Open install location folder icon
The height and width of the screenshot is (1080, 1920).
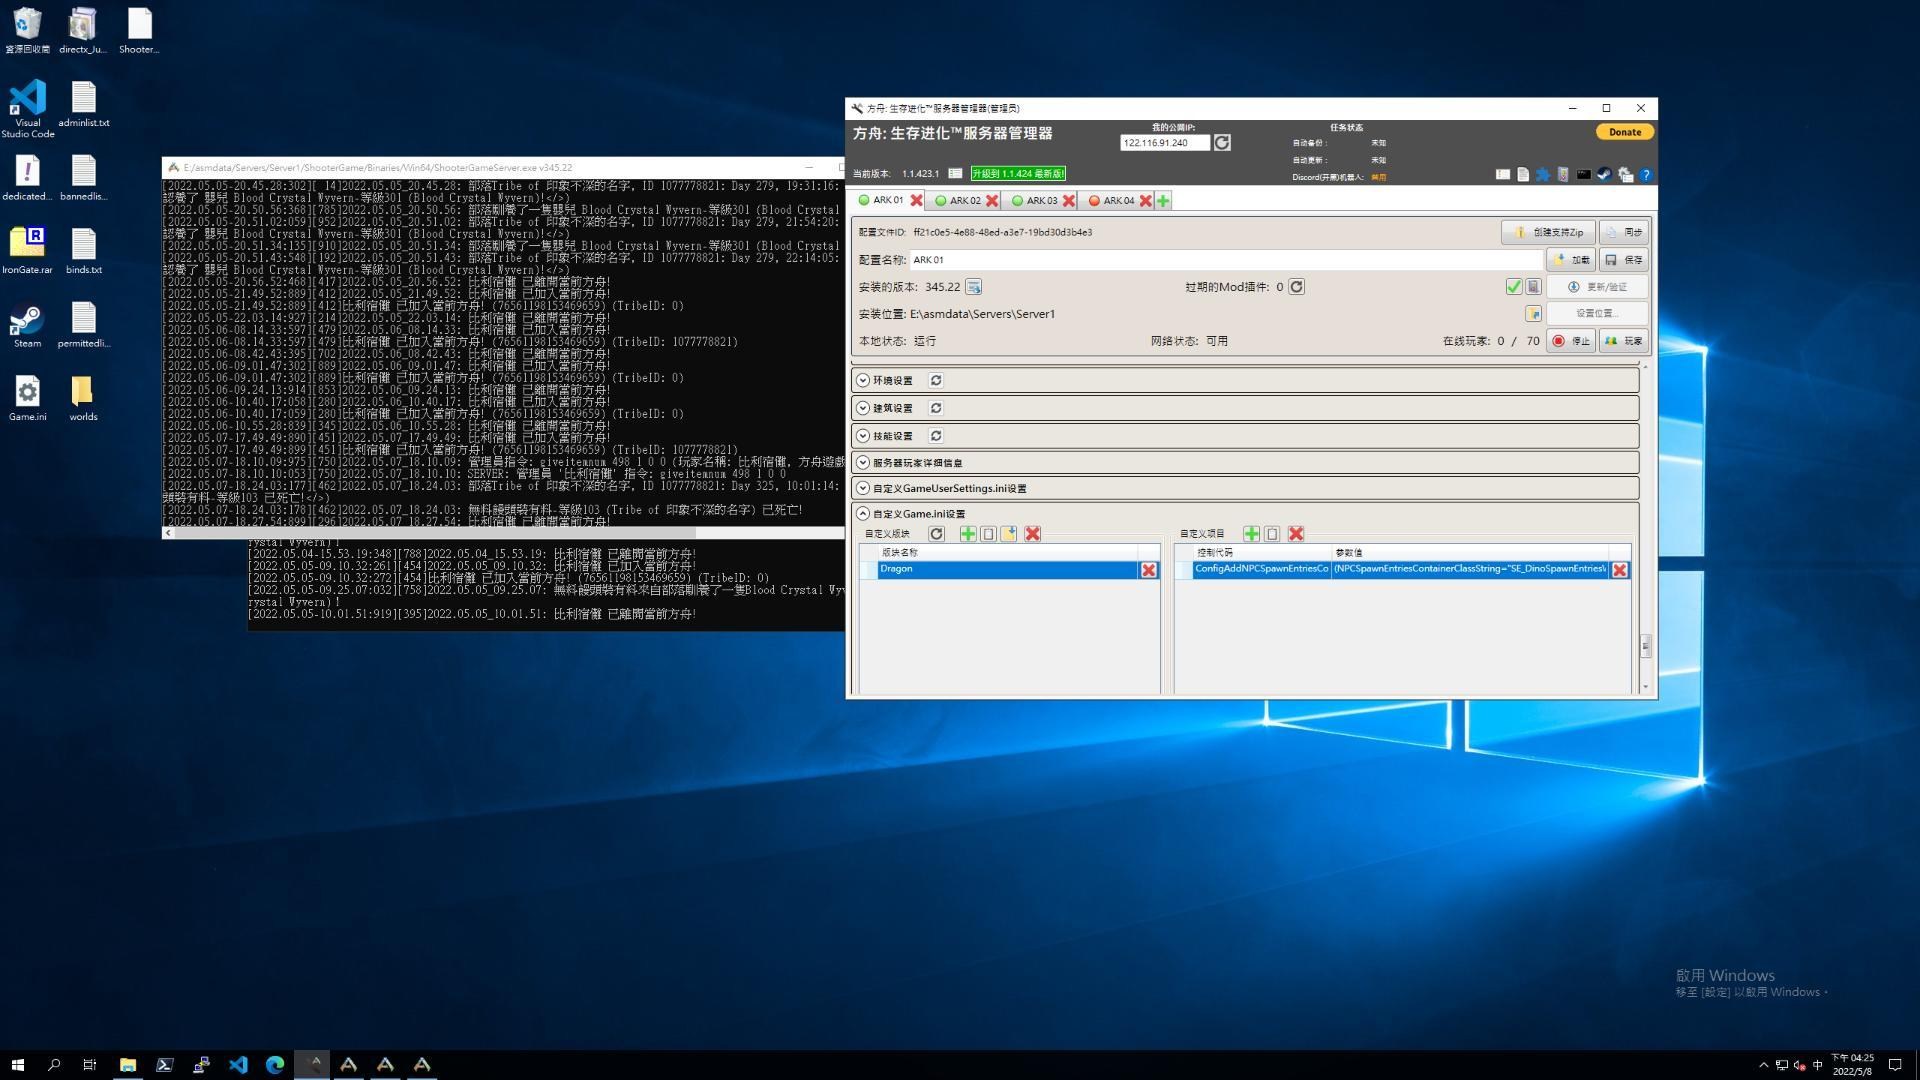coord(1533,314)
